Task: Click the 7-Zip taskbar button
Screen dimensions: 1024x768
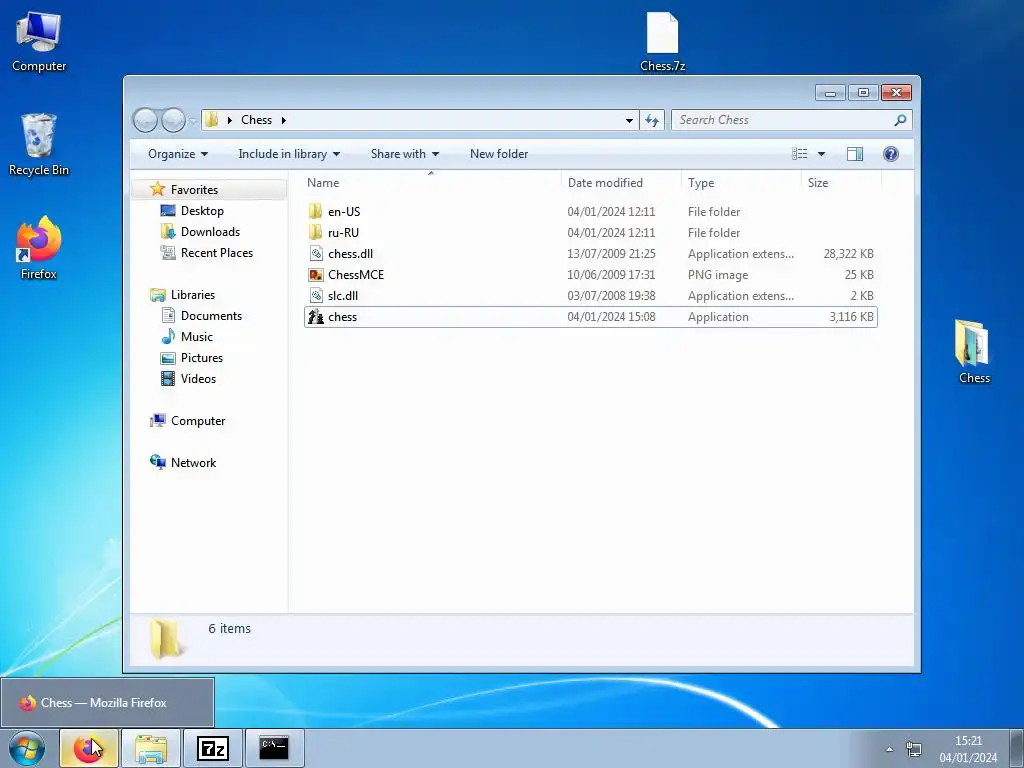Action: 213,748
